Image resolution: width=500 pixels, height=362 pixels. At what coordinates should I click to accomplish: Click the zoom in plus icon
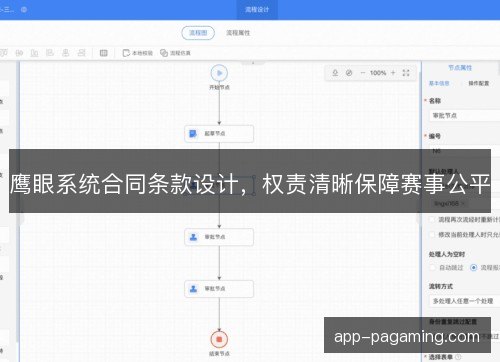tap(393, 73)
